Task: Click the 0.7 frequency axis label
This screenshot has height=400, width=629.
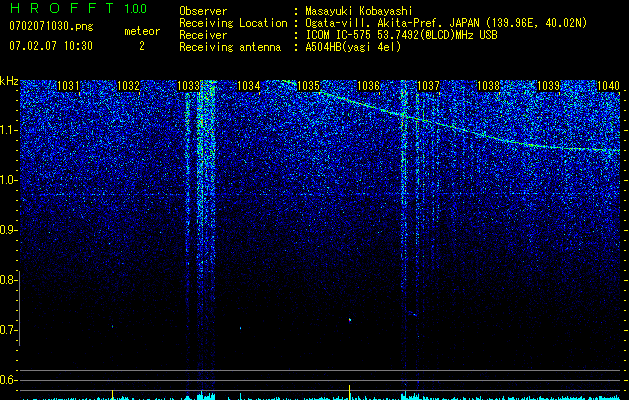Action: tap(8, 330)
